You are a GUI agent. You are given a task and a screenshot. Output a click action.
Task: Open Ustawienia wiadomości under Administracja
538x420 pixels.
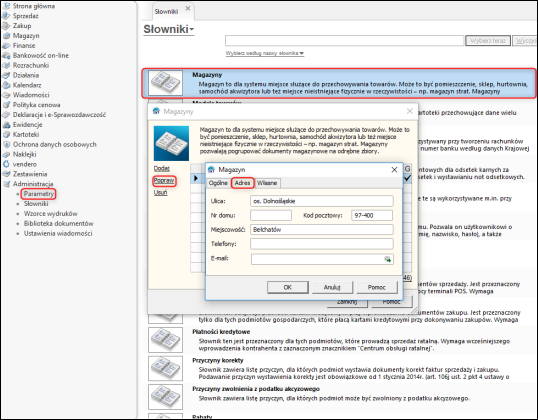pyautogui.click(x=58, y=233)
